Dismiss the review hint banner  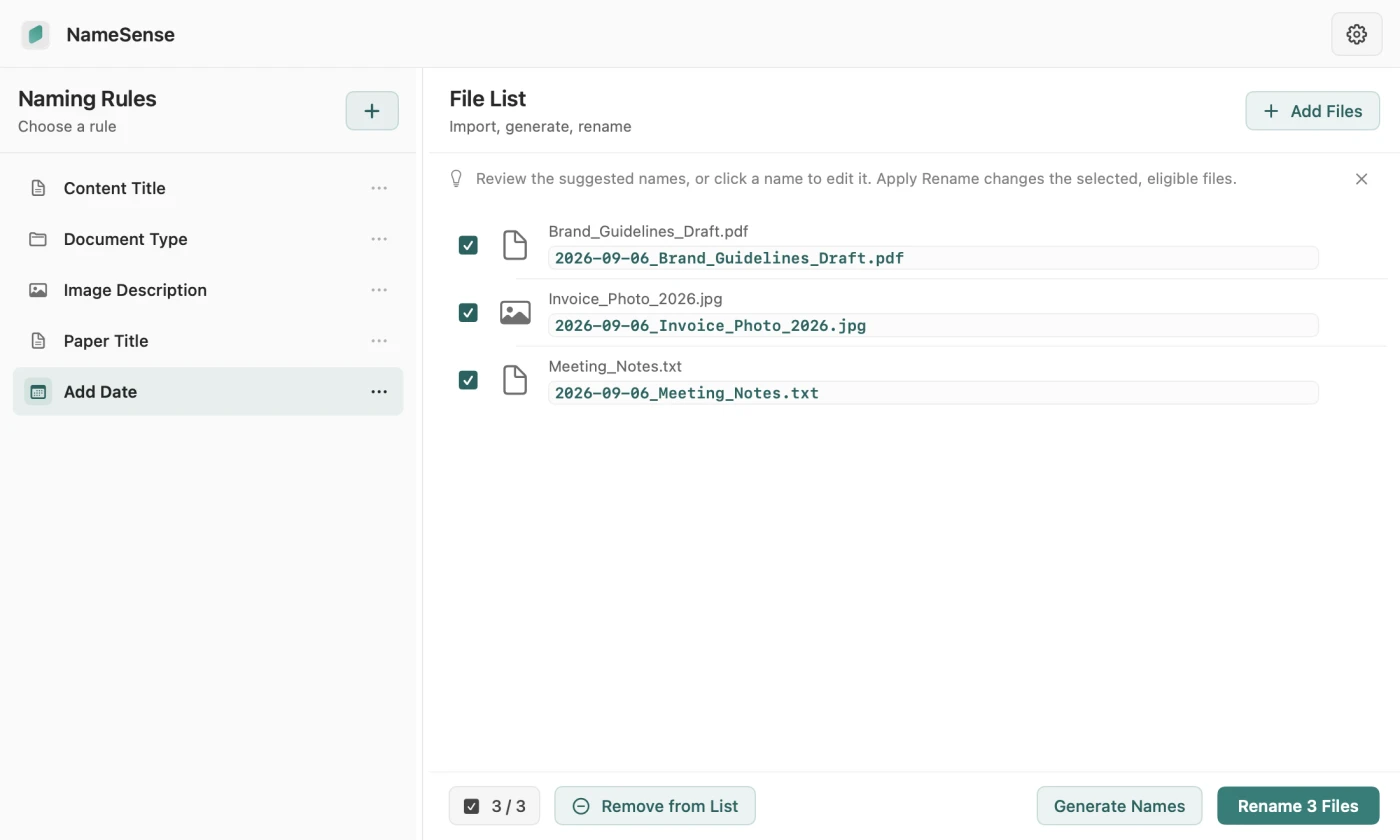(1361, 179)
